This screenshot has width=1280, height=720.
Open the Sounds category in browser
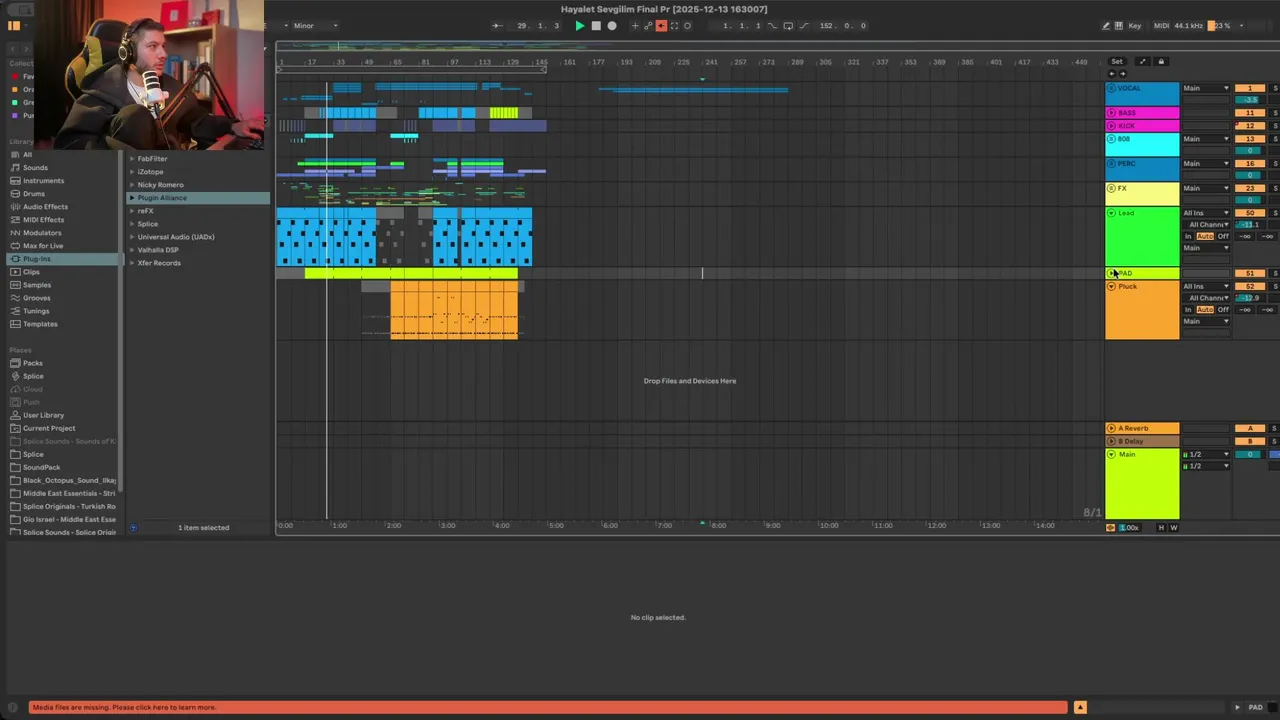click(35, 168)
